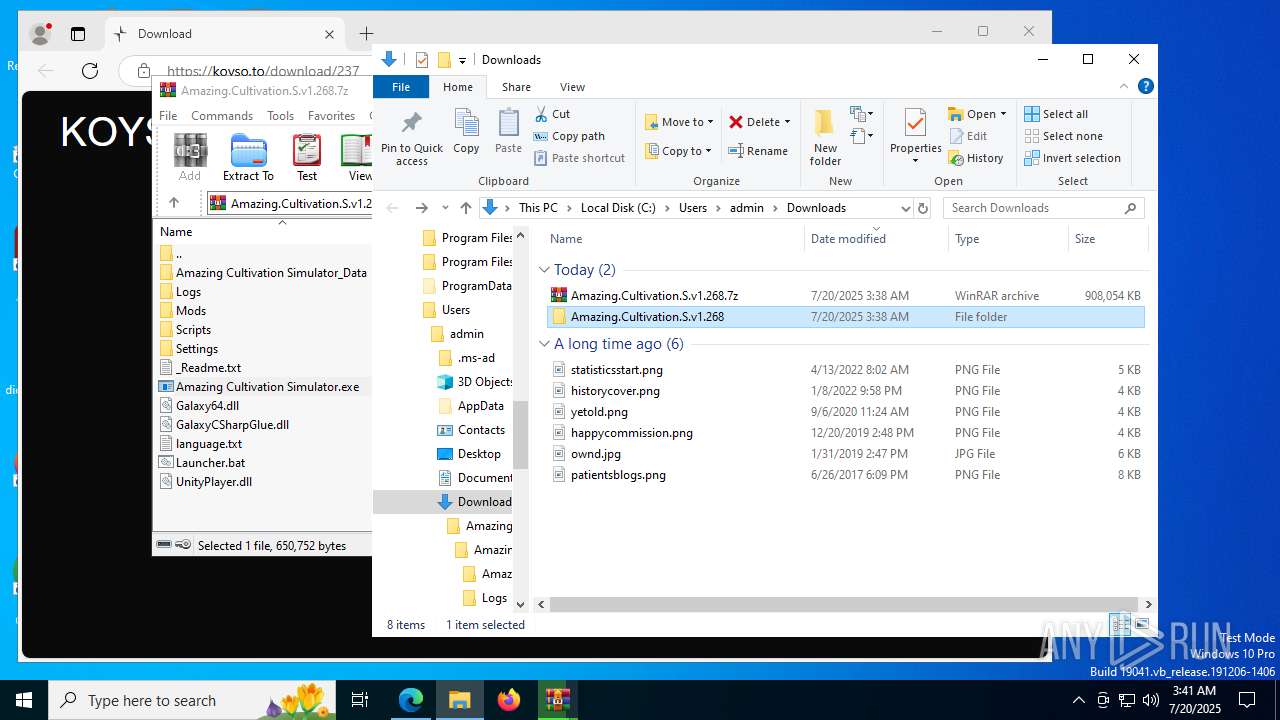Open Explorer Help question mark icon

pos(1146,86)
